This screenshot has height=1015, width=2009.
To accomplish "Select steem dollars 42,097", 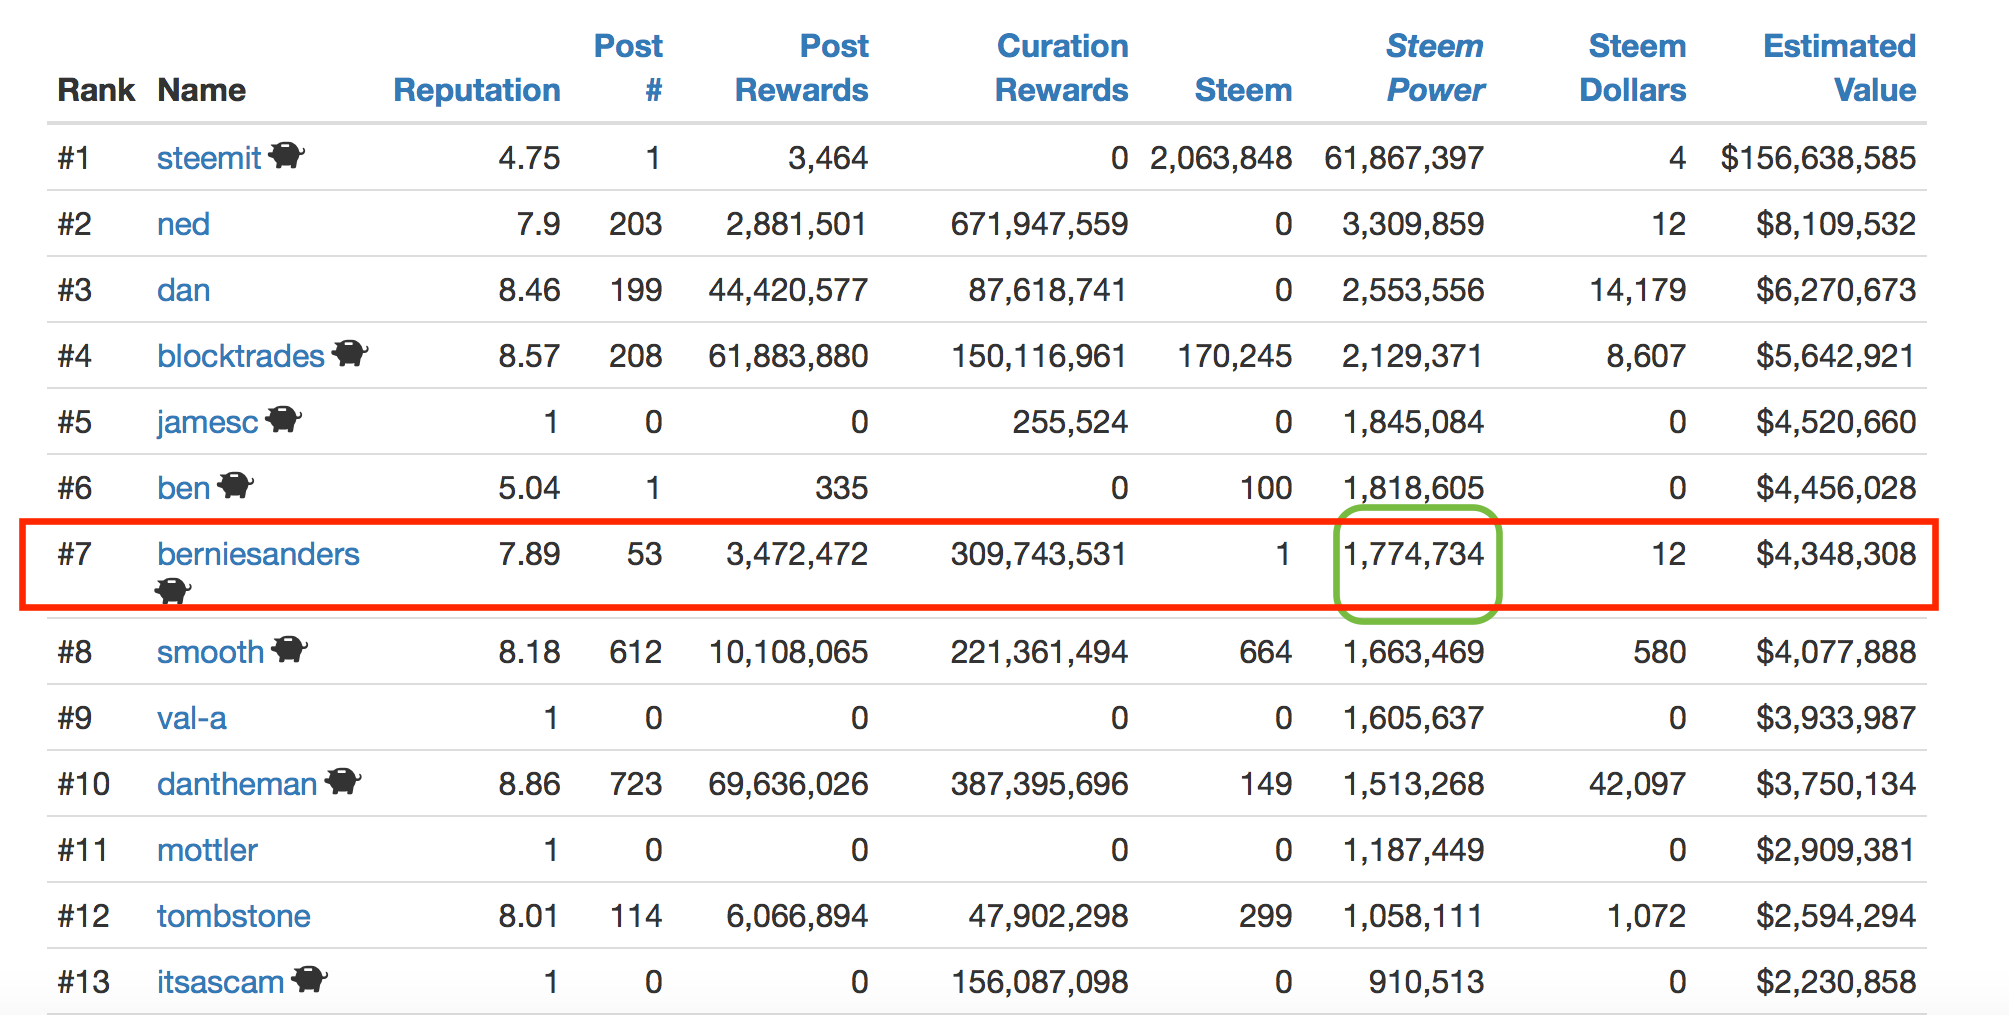I will click(x=1638, y=784).
